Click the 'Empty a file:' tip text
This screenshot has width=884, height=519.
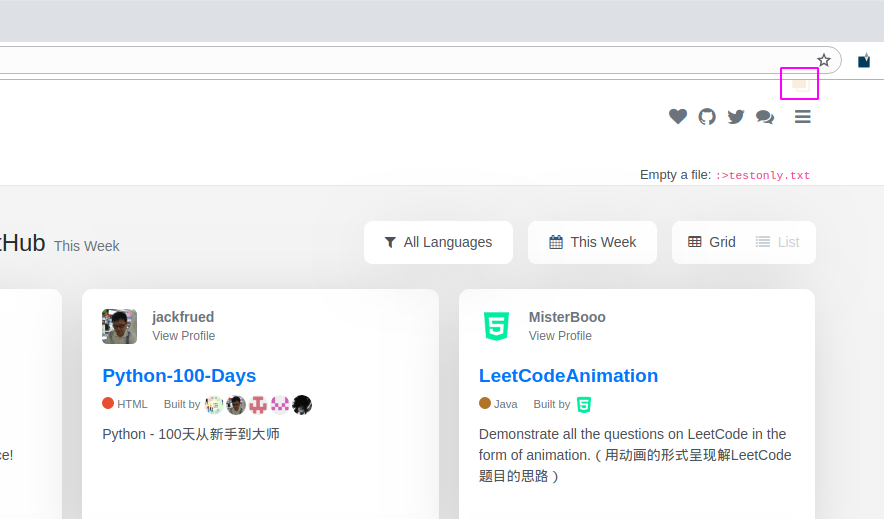click(x=675, y=175)
